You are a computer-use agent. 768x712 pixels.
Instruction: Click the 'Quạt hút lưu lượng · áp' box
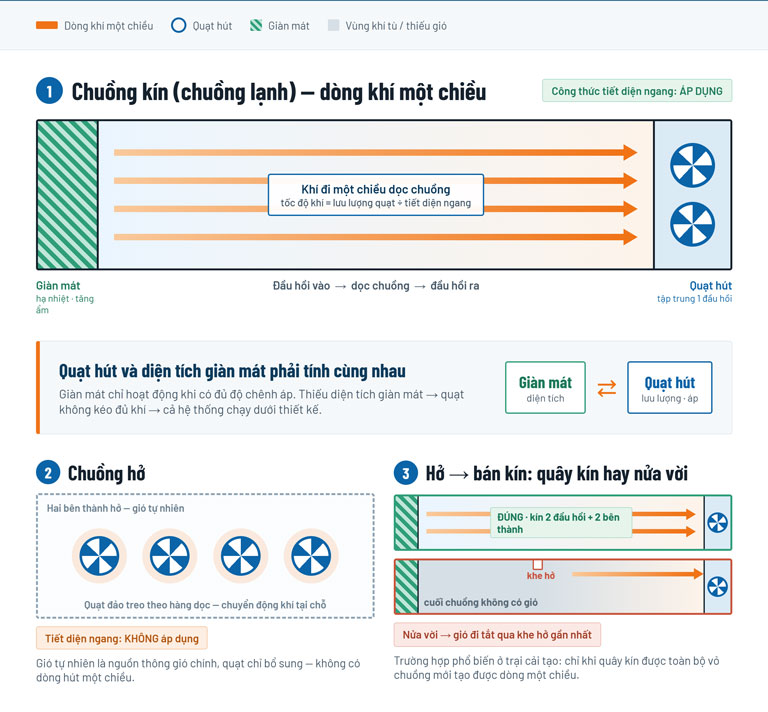pos(670,388)
